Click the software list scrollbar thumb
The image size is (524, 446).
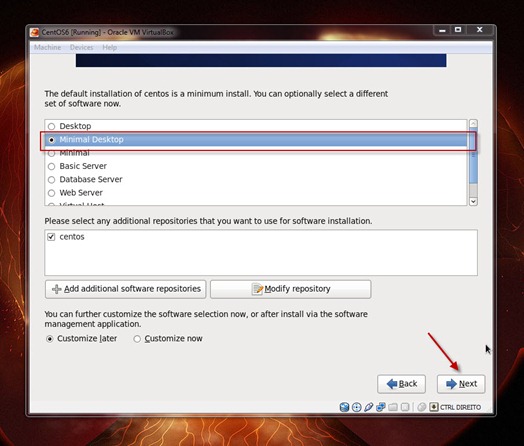click(473, 156)
